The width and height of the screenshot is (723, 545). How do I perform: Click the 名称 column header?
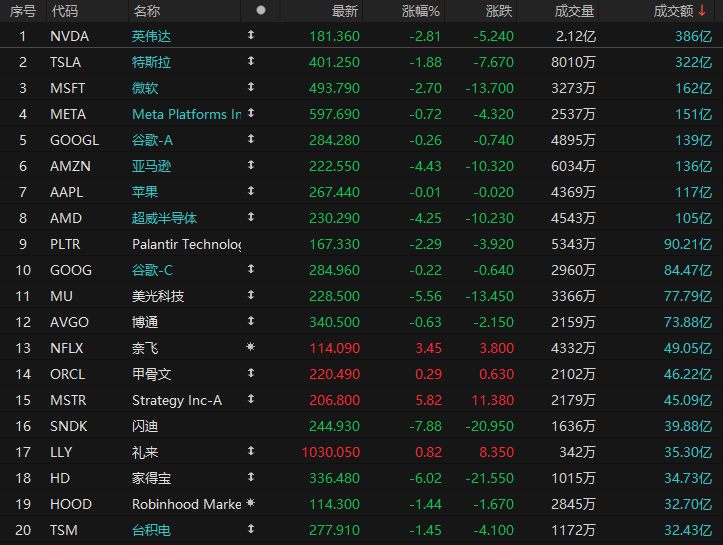coord(147,11)
